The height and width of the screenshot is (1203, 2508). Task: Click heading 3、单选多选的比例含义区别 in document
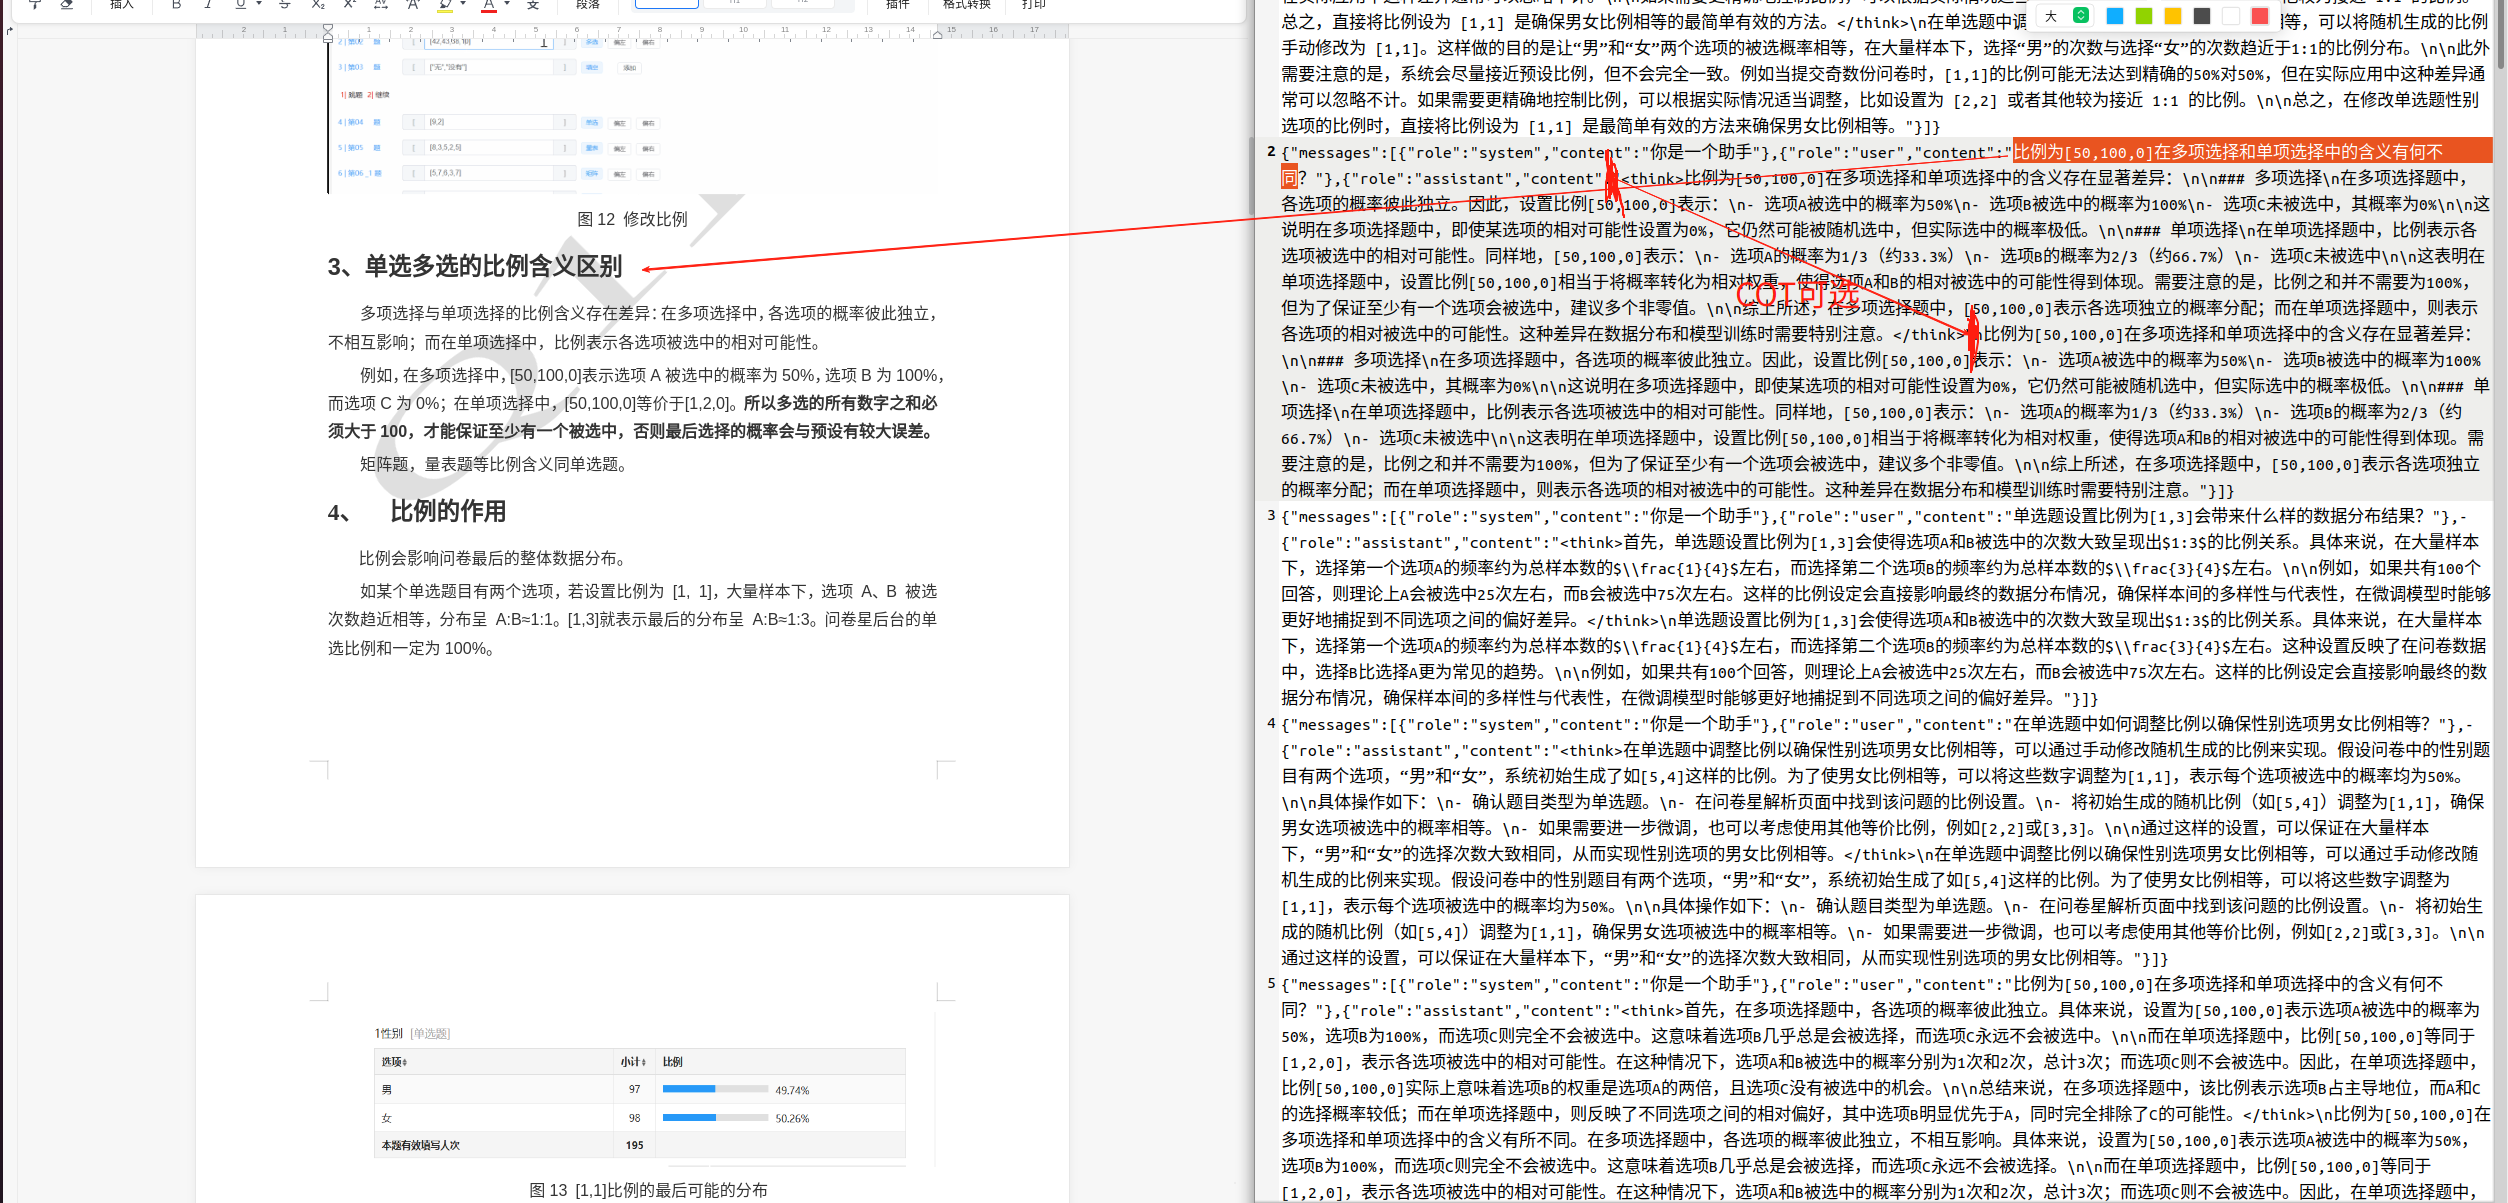coord(475,266)
